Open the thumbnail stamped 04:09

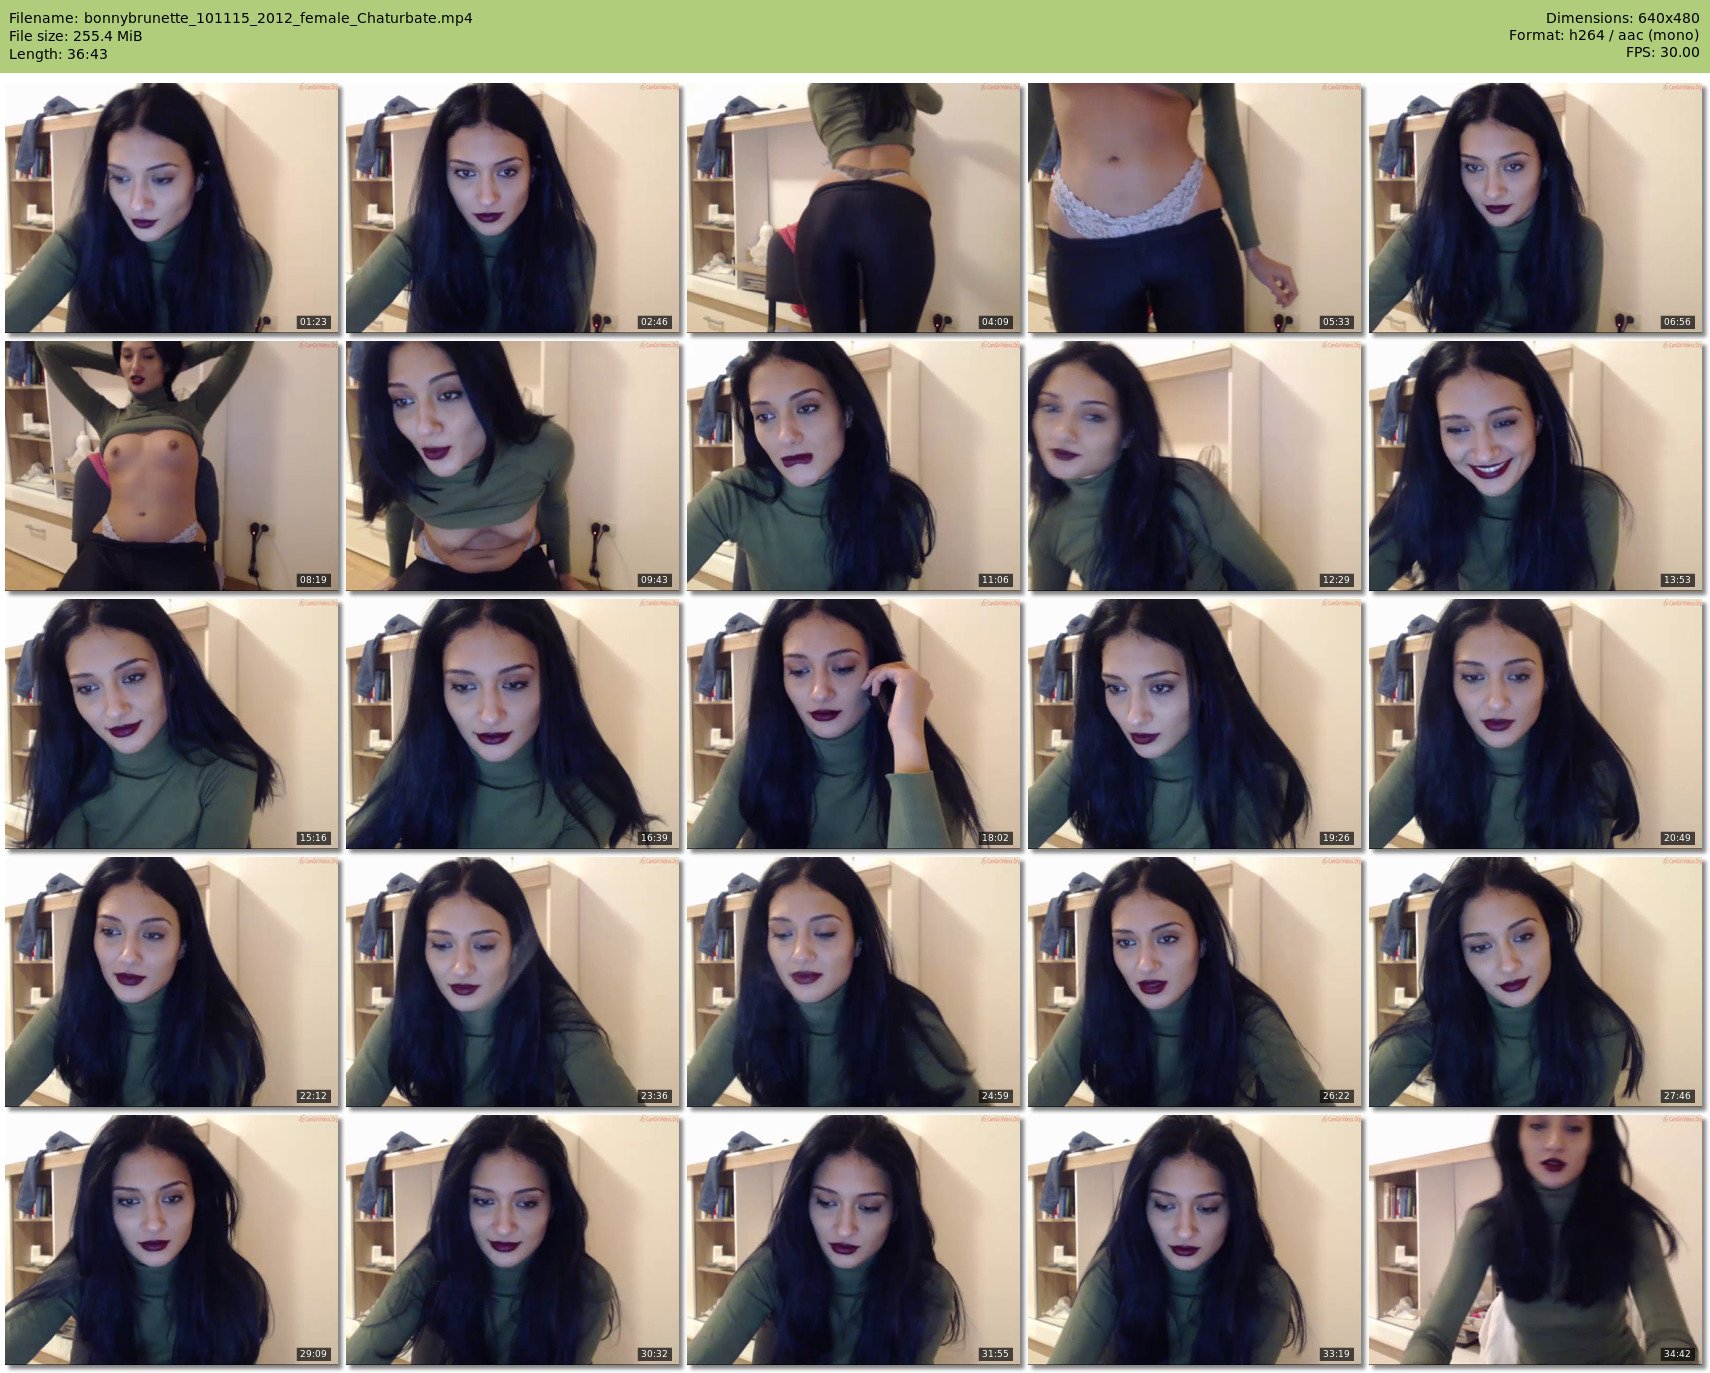pyautogui.click(x=854, y=208)
